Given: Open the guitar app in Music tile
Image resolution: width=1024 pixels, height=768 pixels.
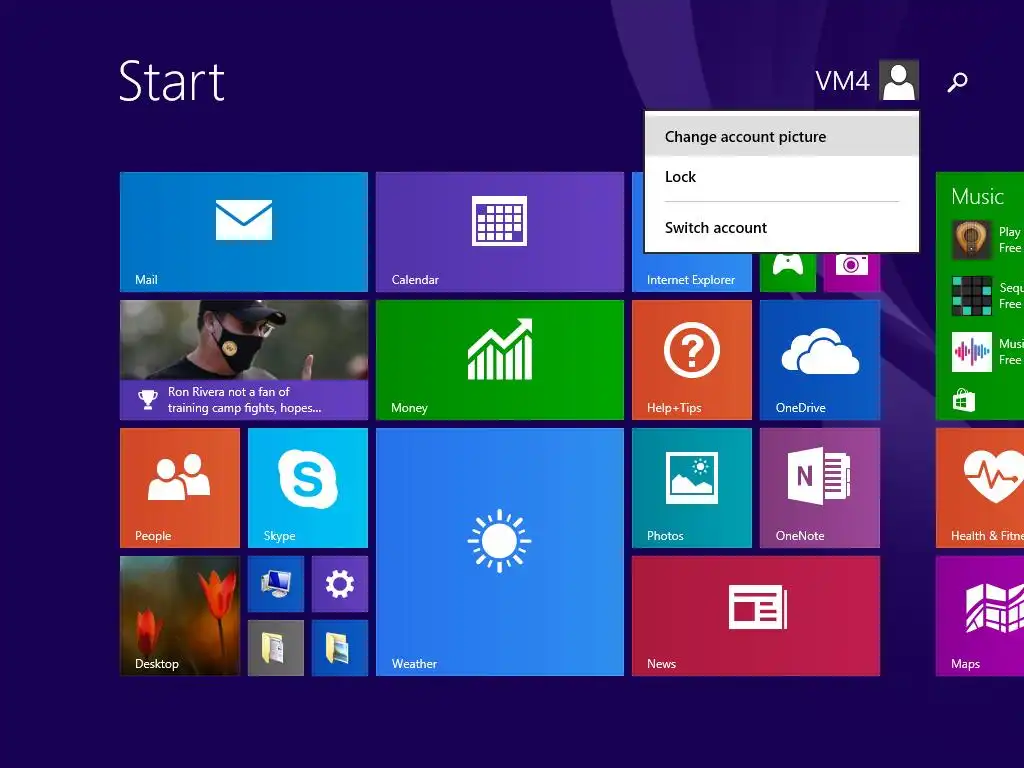Looking at the screenshot, I should pos(972,240).
